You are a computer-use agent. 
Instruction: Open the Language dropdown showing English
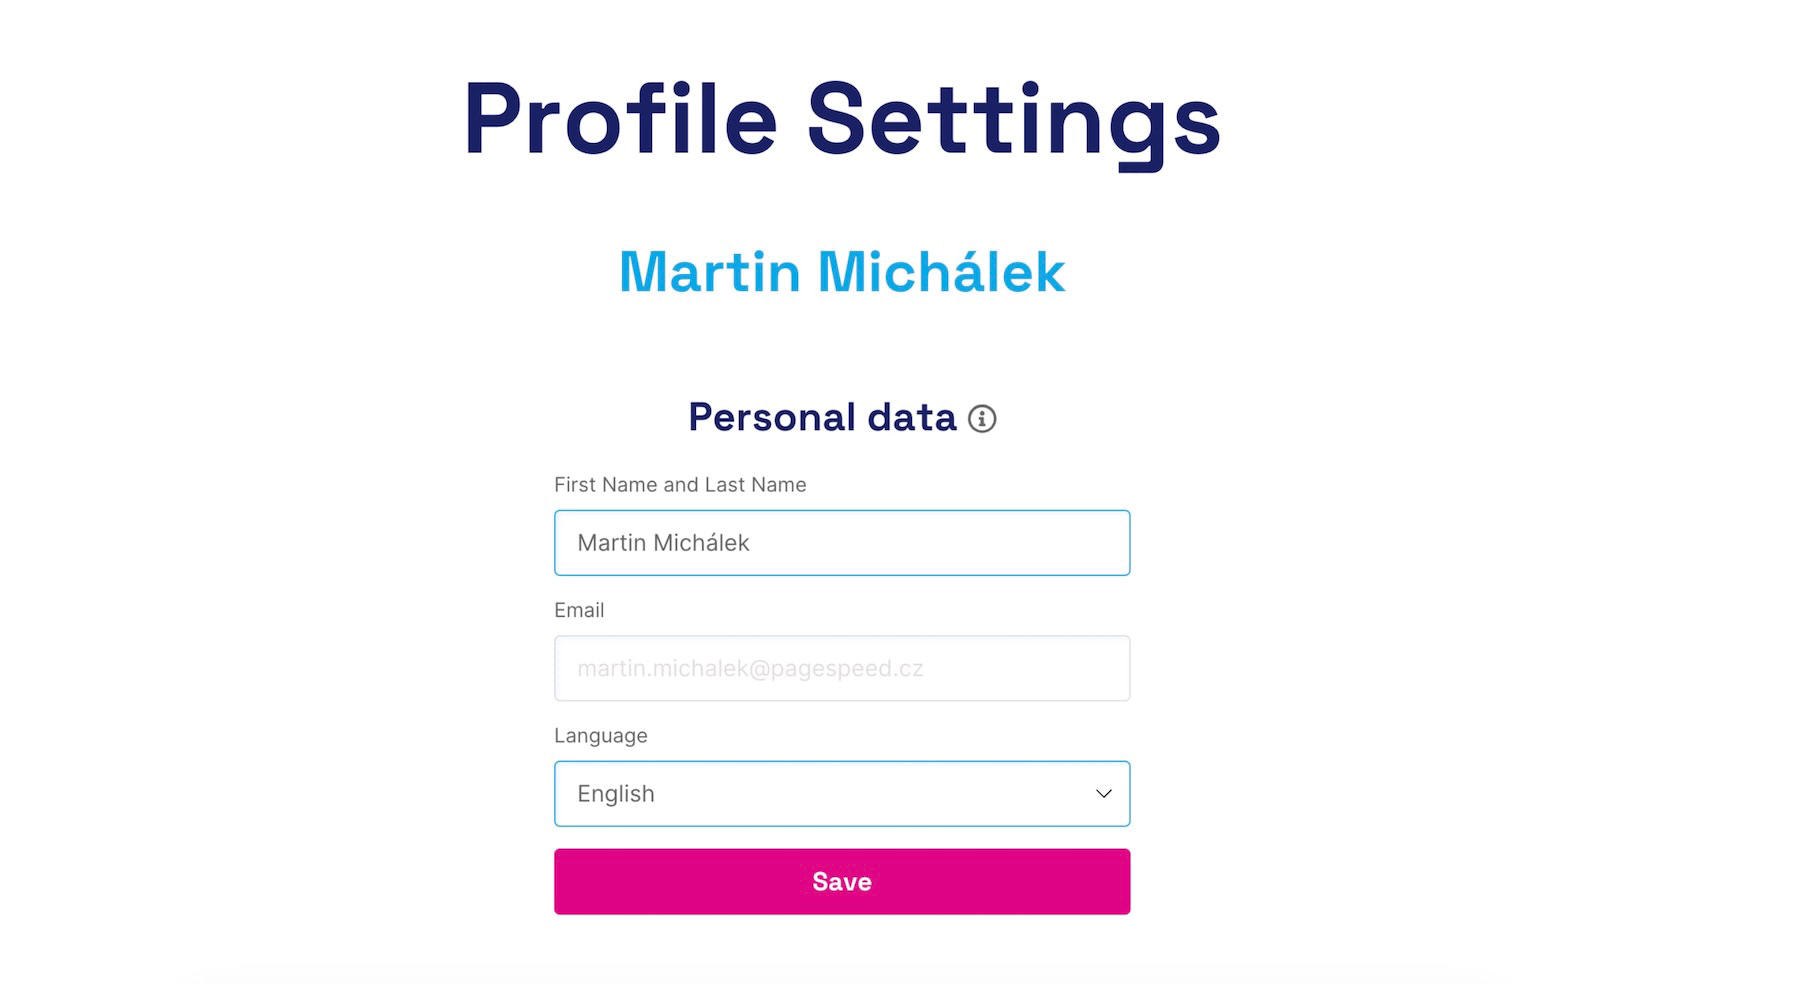point(841,794)
